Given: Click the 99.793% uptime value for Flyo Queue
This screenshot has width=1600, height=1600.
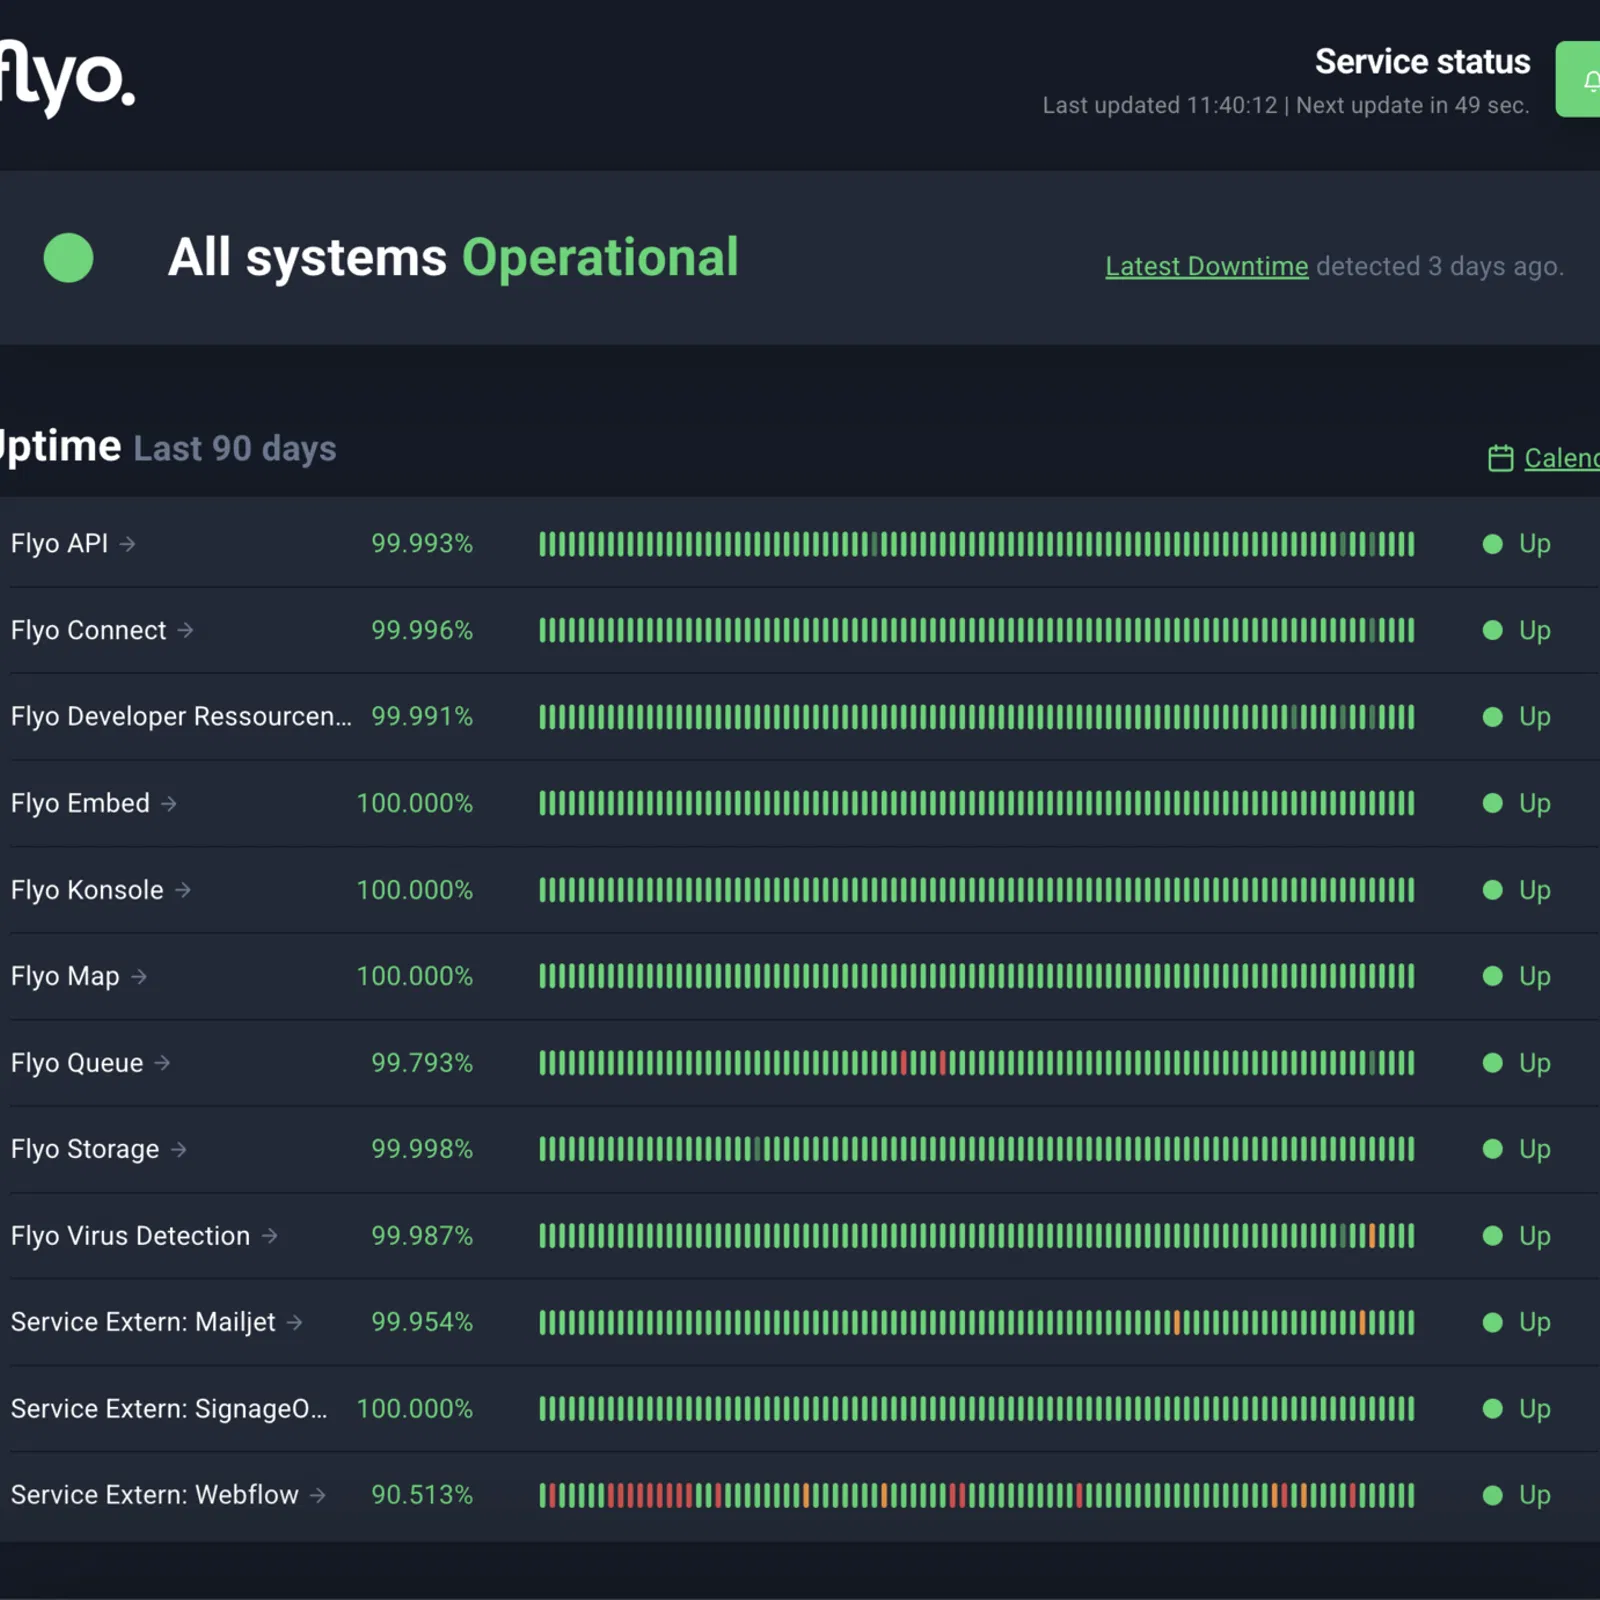Looking at the screenshot, I should coord(422,1063).
